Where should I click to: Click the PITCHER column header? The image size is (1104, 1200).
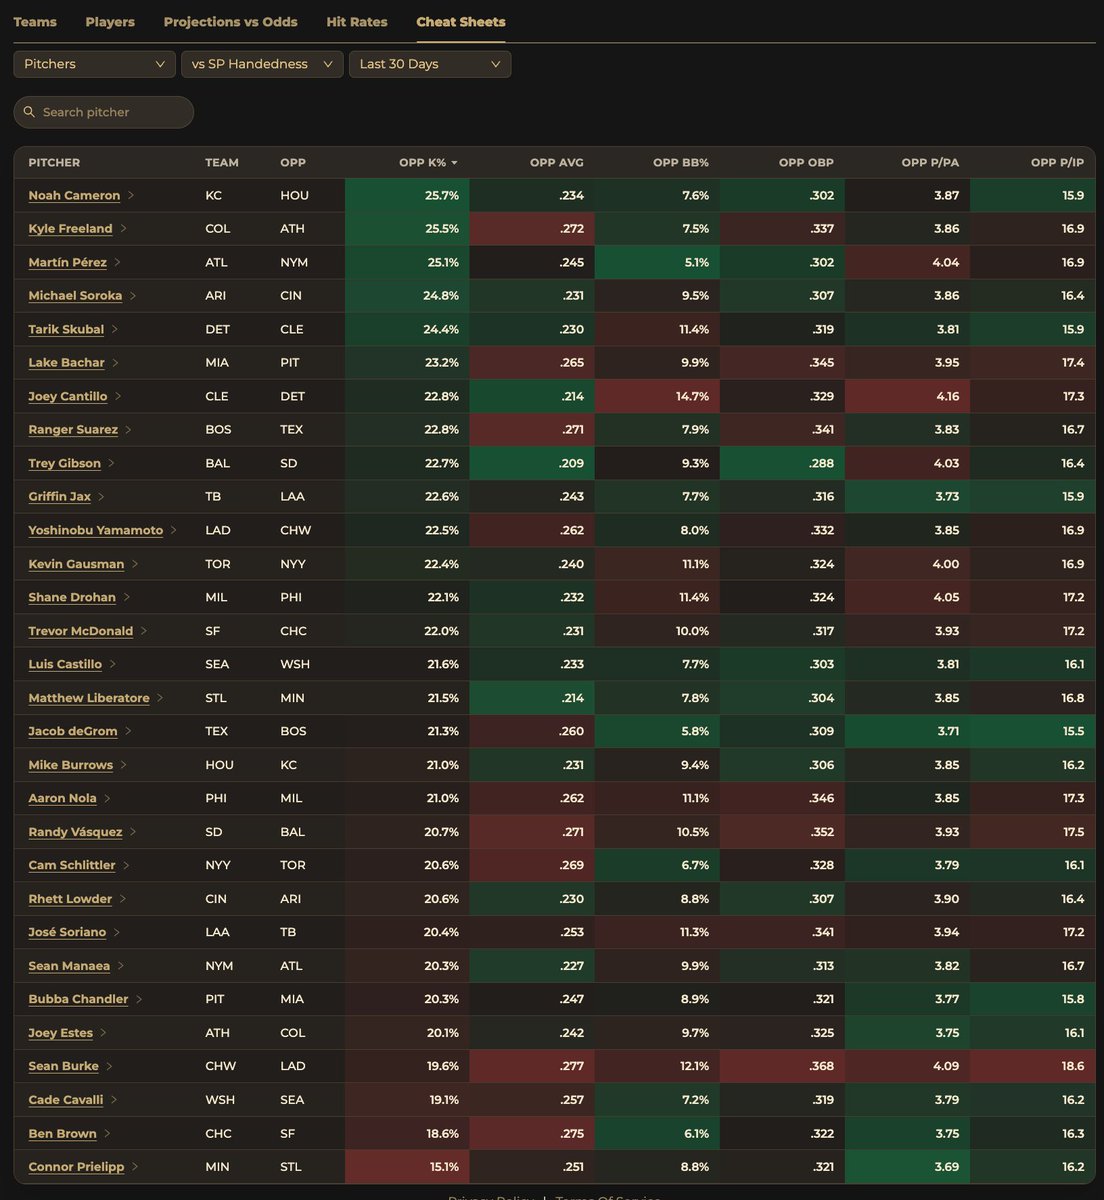pos(54,163)
